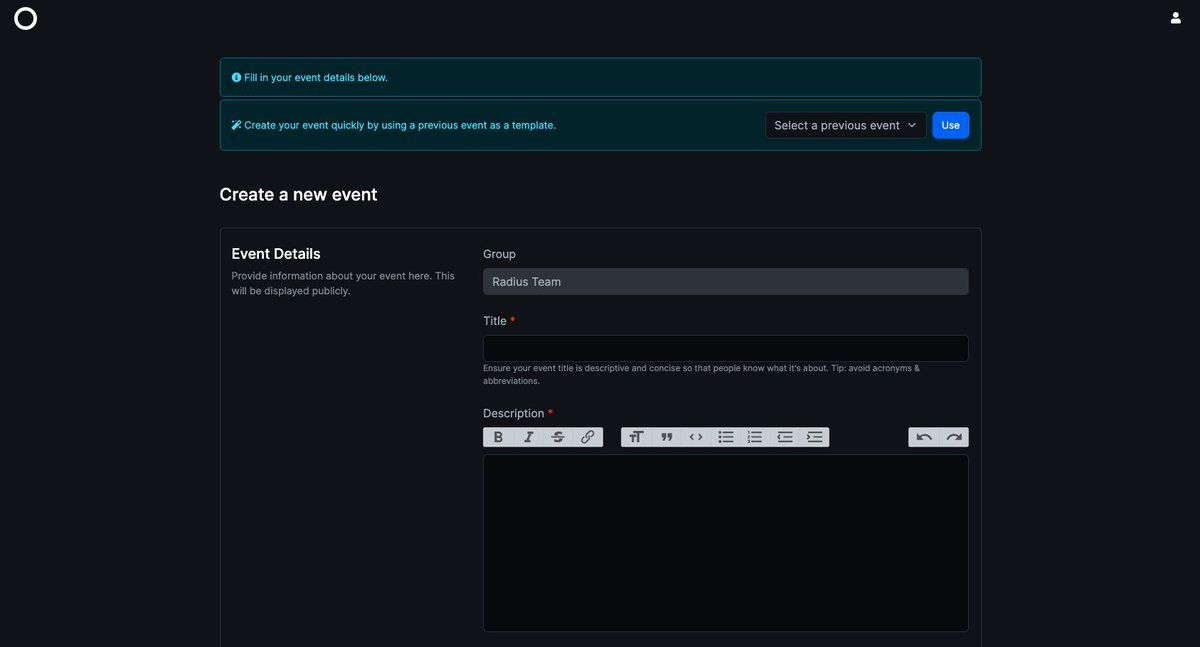Apply strikethrough formatting
Viewport: 1200px width, 647px height.
[558, 437]
